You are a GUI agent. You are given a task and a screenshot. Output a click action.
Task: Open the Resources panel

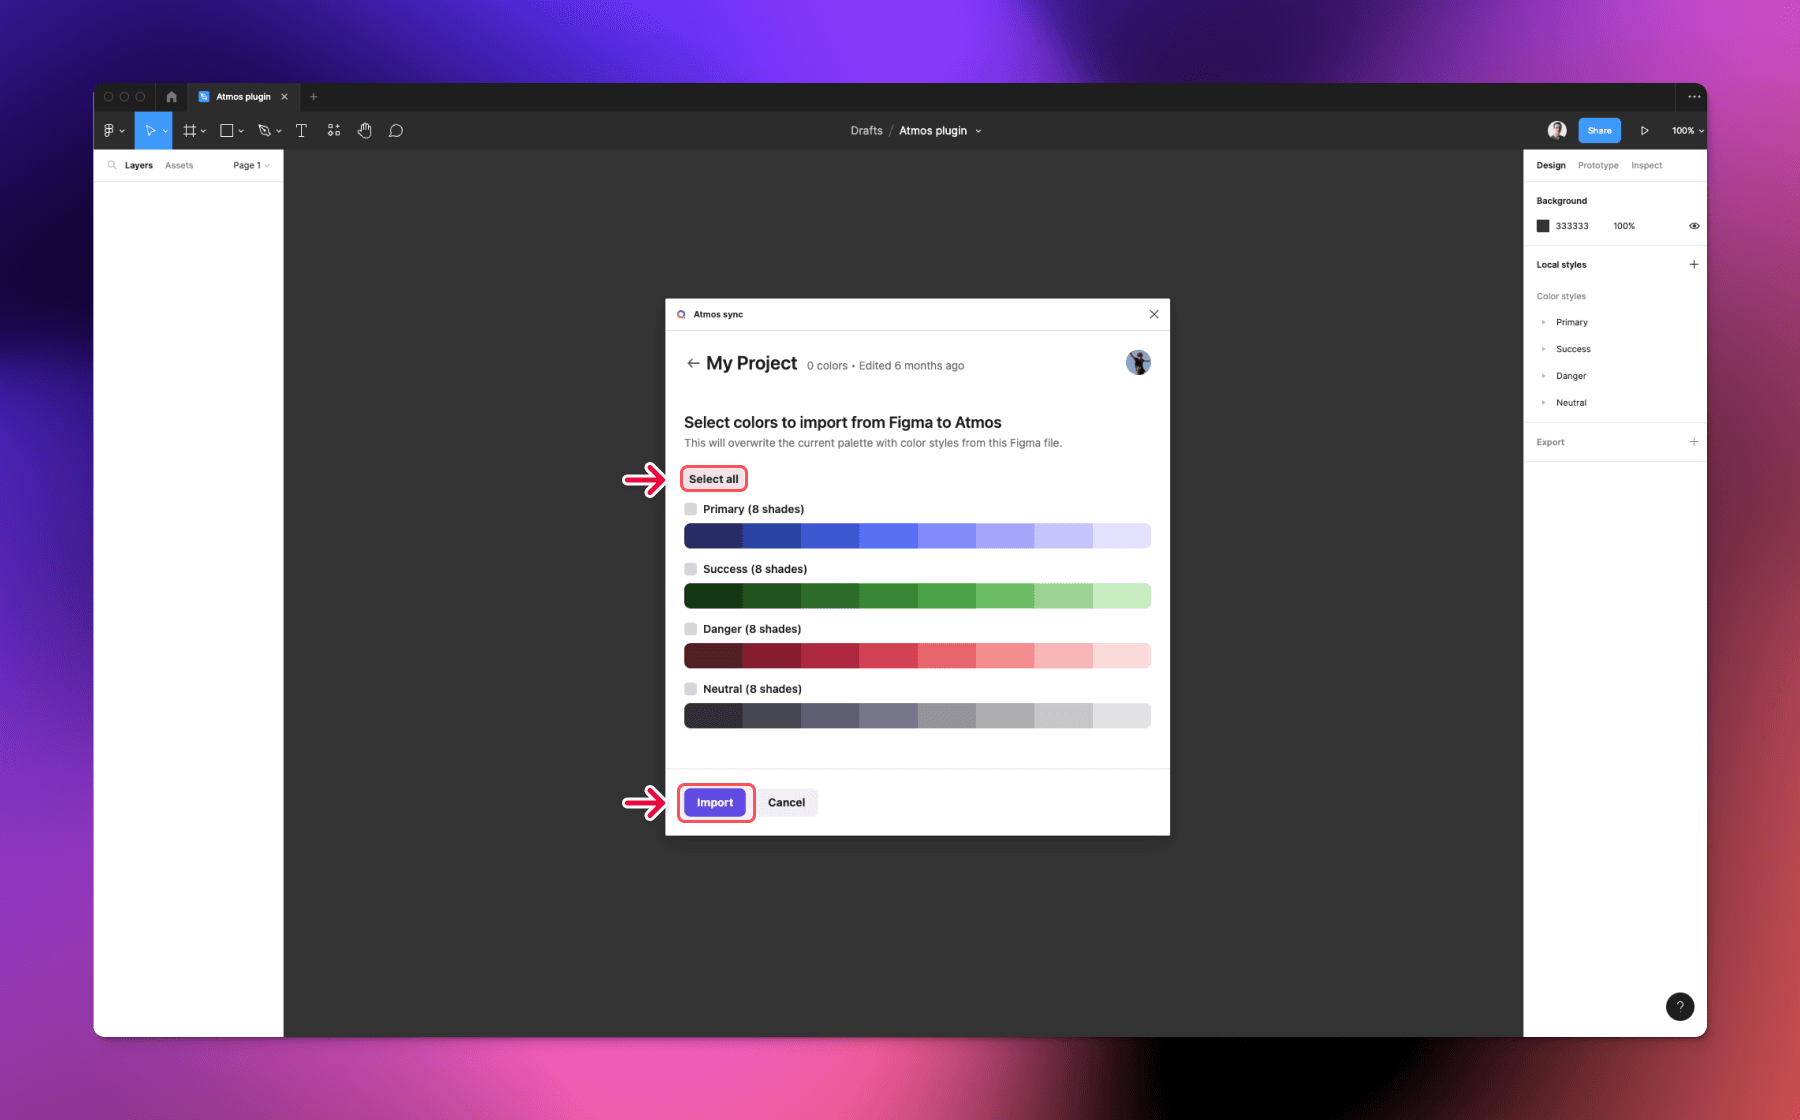(x=334, y=130)
